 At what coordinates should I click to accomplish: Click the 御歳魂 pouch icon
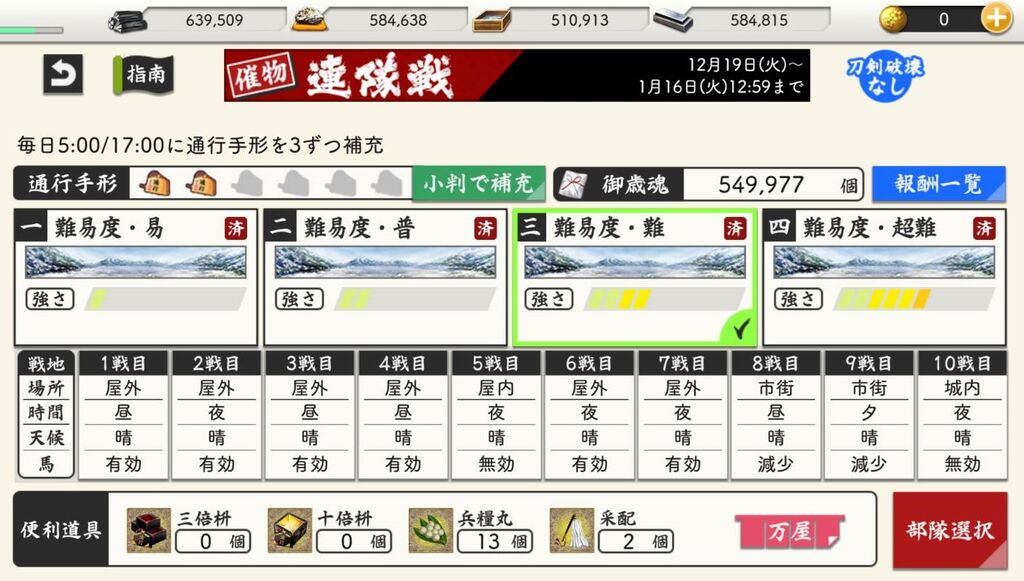point(573,185)
